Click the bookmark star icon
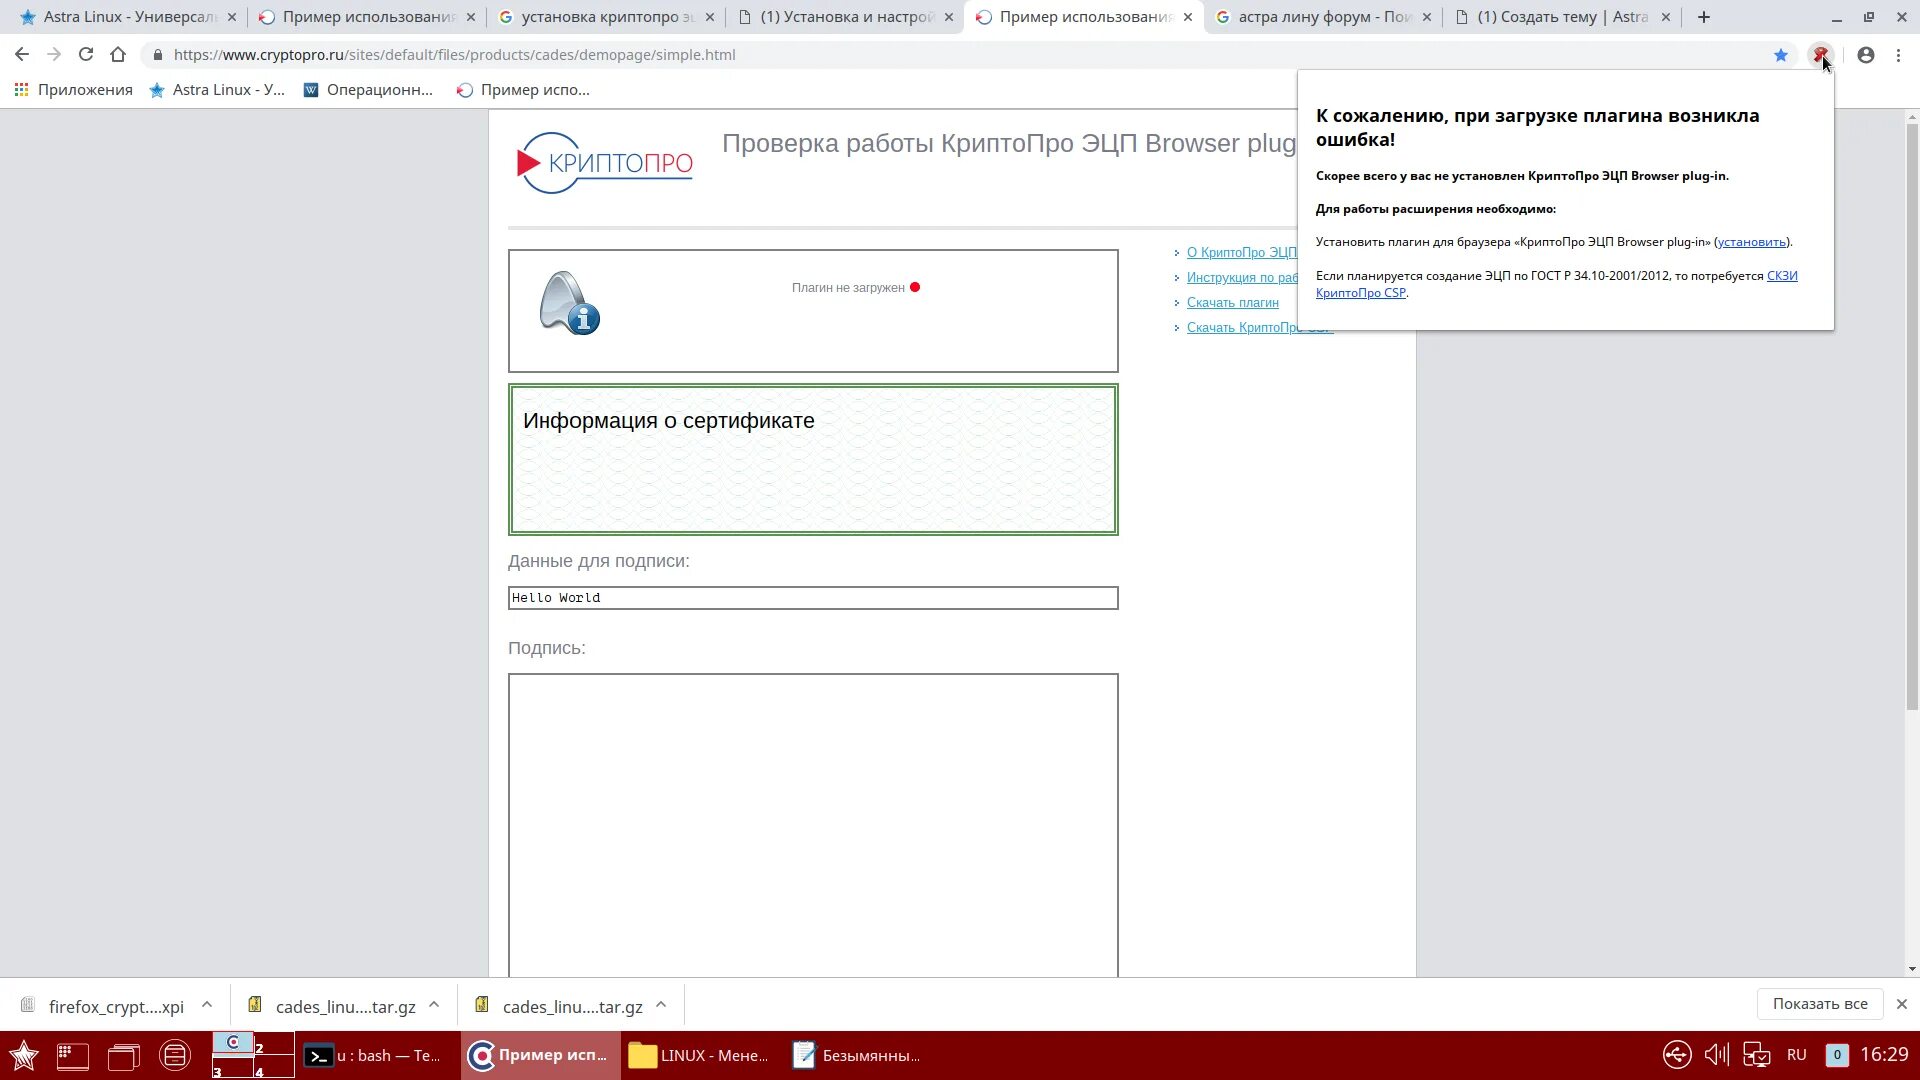This screenshot has width=1920, height=1080. point(1781,55)
